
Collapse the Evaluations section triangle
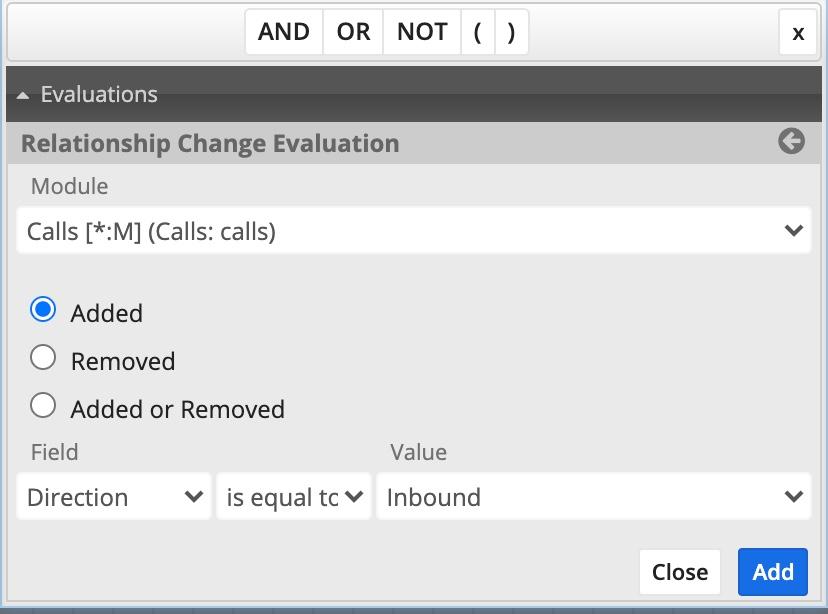pyautogui.click(x=23, y=95)
